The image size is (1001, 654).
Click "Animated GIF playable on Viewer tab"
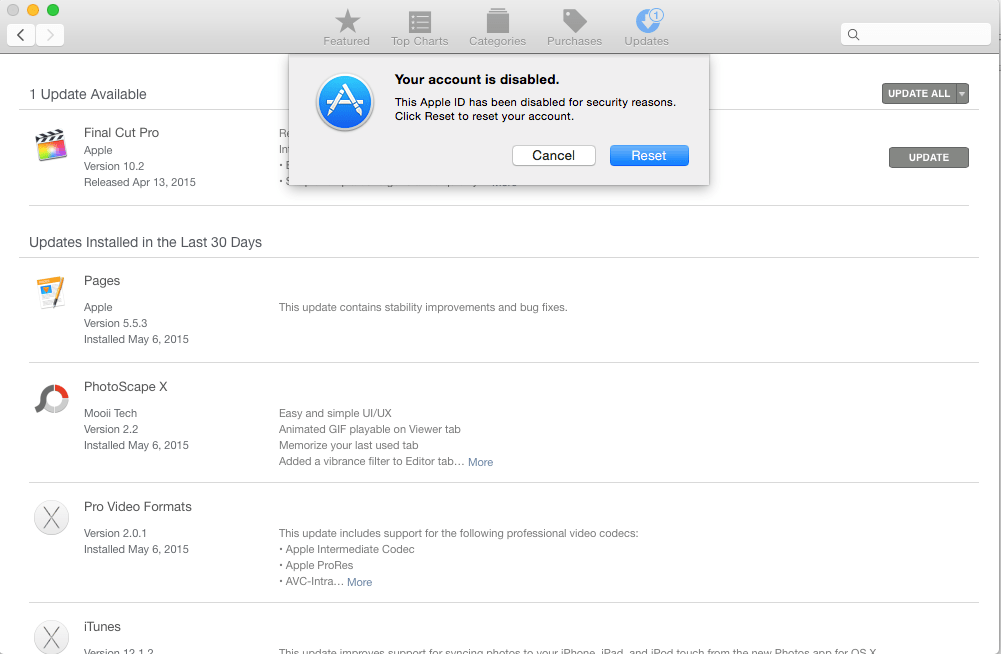(370, 429)
